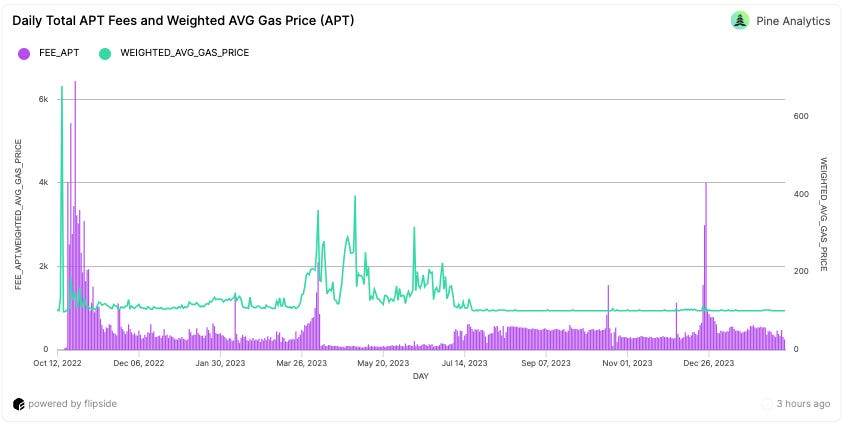Toggle the green WEIGHTED_AVG_GAS_PRICE legend marker
Screen dimensions: 845x424
105,53
